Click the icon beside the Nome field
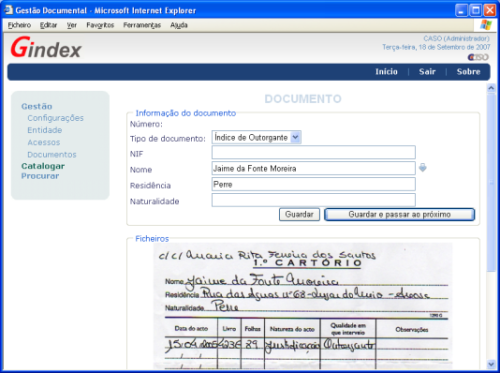 (423, 168)
